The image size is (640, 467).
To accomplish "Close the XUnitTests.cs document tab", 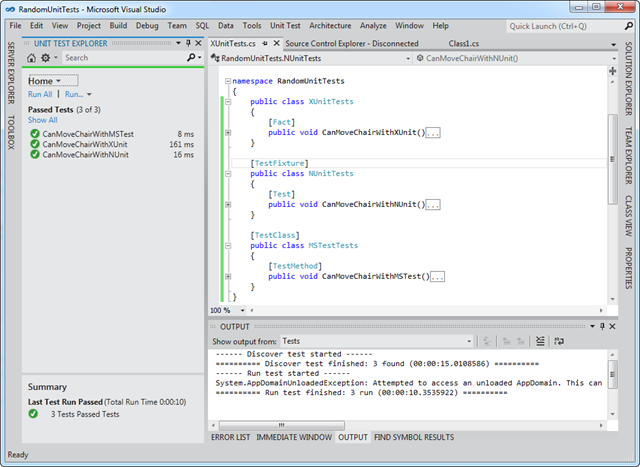I will click(275, 44).
